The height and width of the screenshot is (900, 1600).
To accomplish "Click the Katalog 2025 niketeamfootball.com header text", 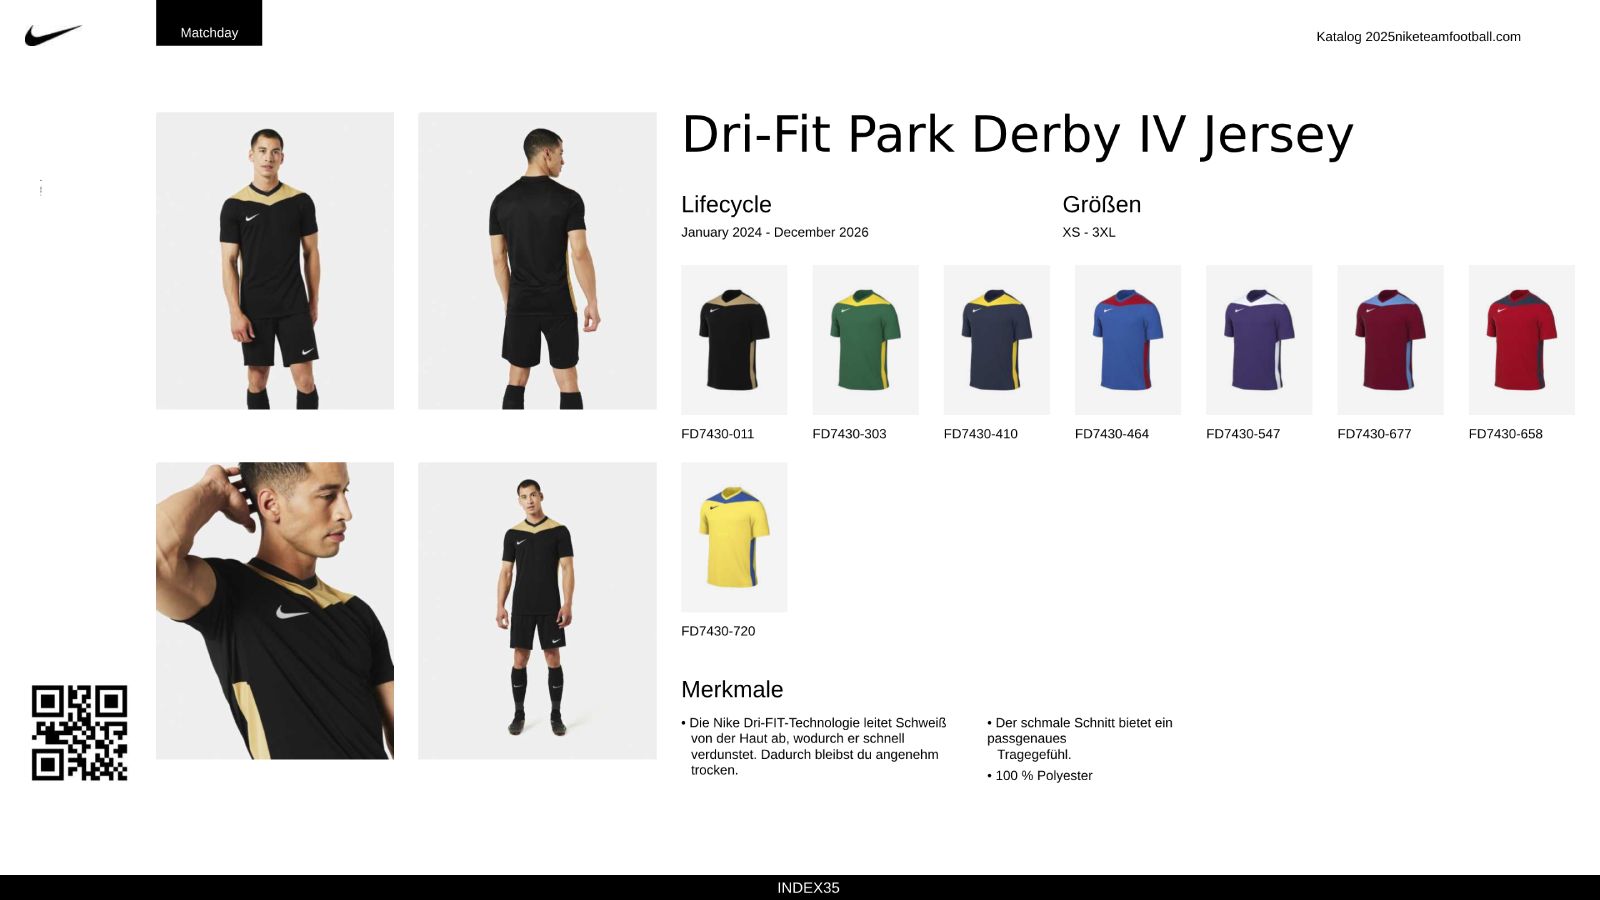I will point(1418,37).
